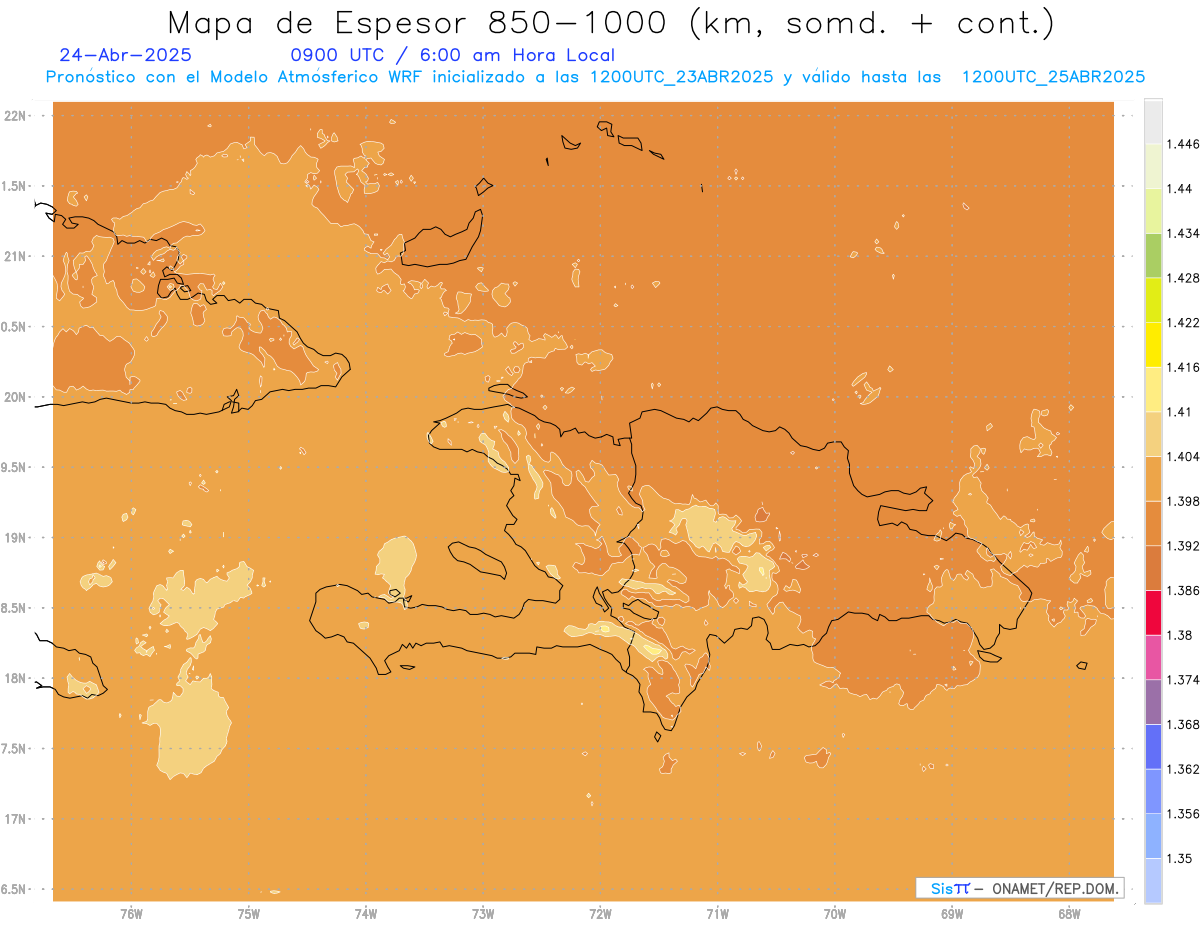
Task: Click the legend value '1.416'
Action: pos(1183,367)
